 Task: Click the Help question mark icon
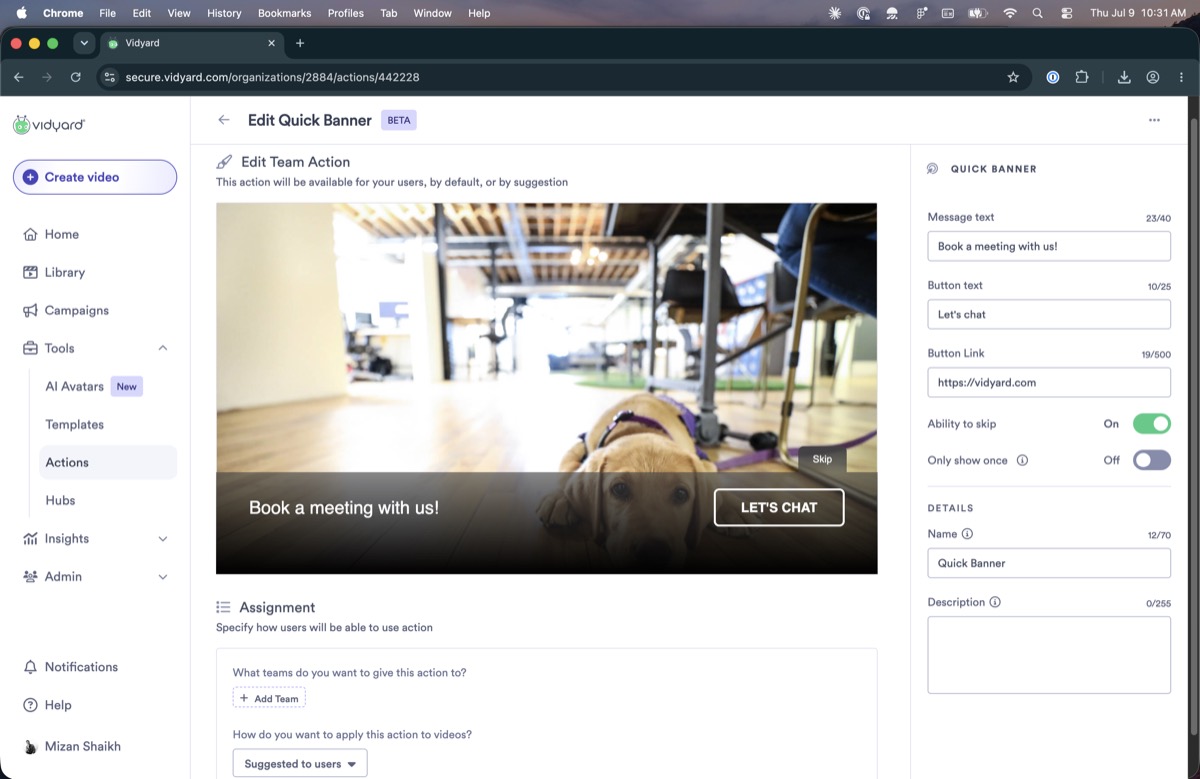click(x=30, y=705)
